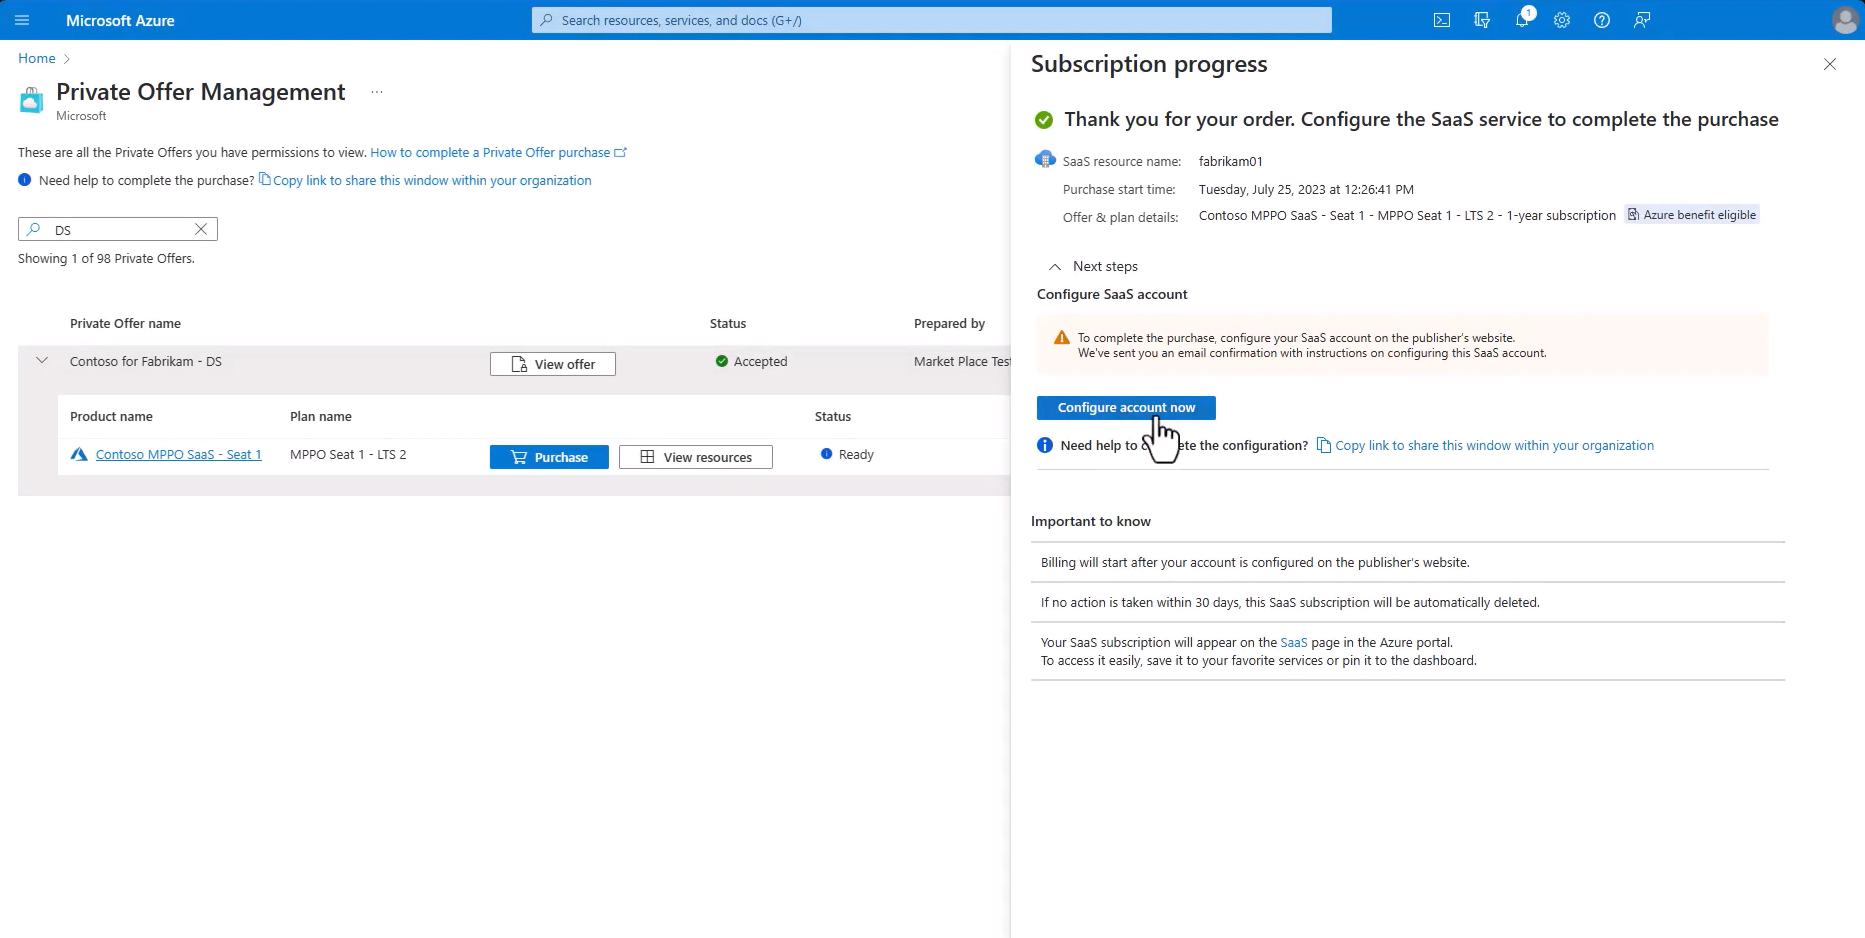Screen dimensions: 1865x938
Task: Close the Subscription progress panel
Action: click(1830, 64)
